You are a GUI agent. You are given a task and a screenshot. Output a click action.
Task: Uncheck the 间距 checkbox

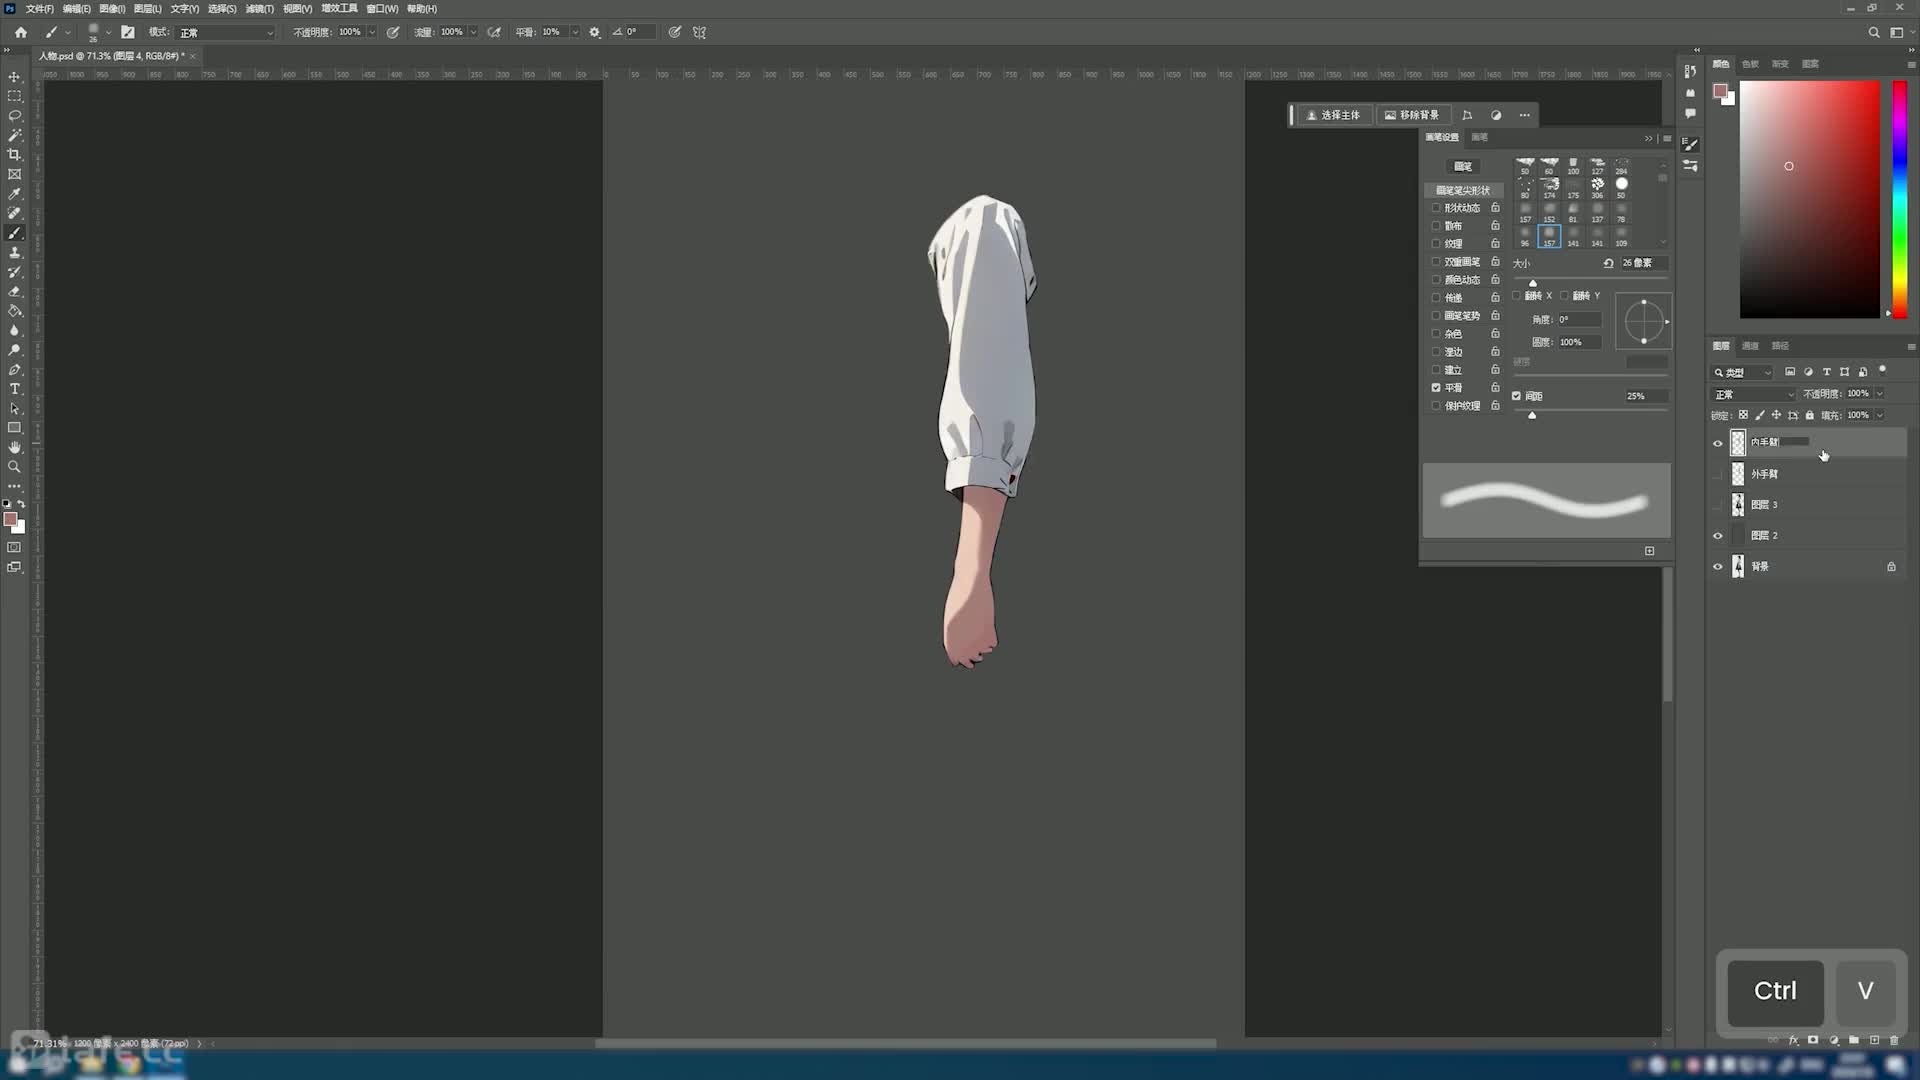pyautogui.click(x=1516, y=396)
